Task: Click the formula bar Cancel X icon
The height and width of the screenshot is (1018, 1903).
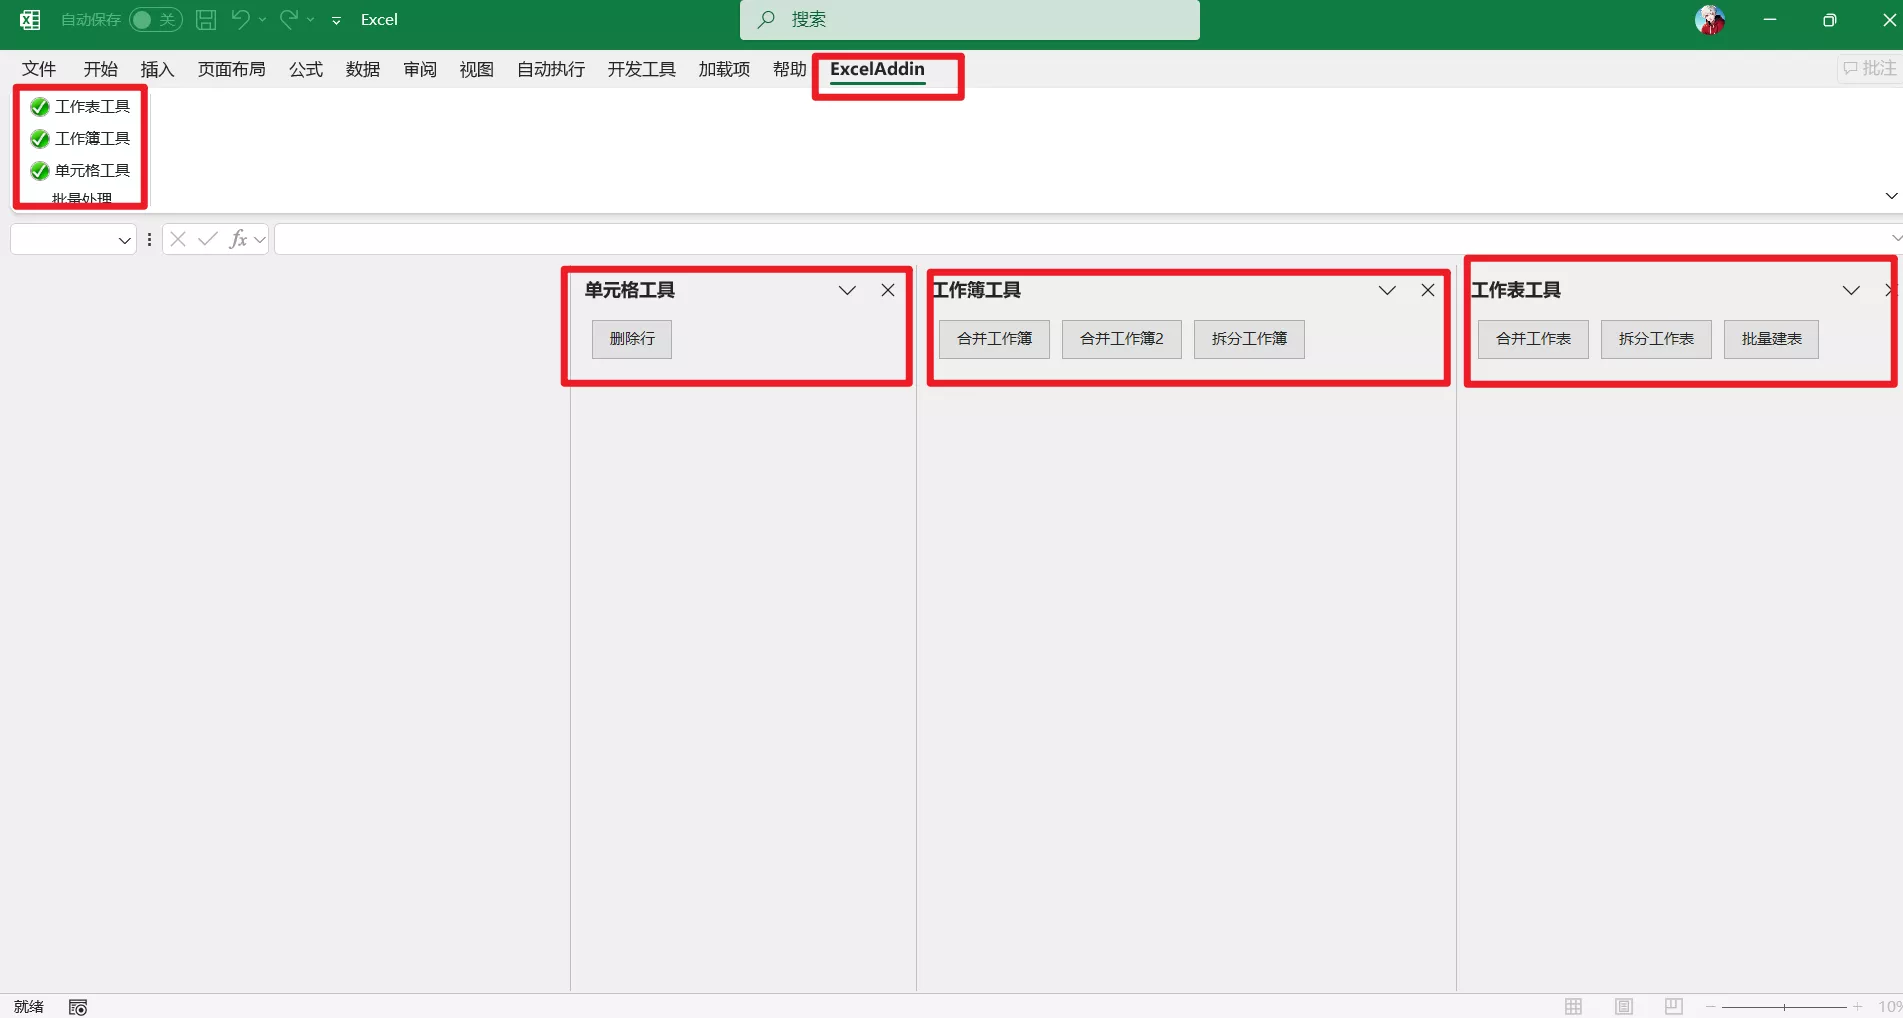Action: 178,239
